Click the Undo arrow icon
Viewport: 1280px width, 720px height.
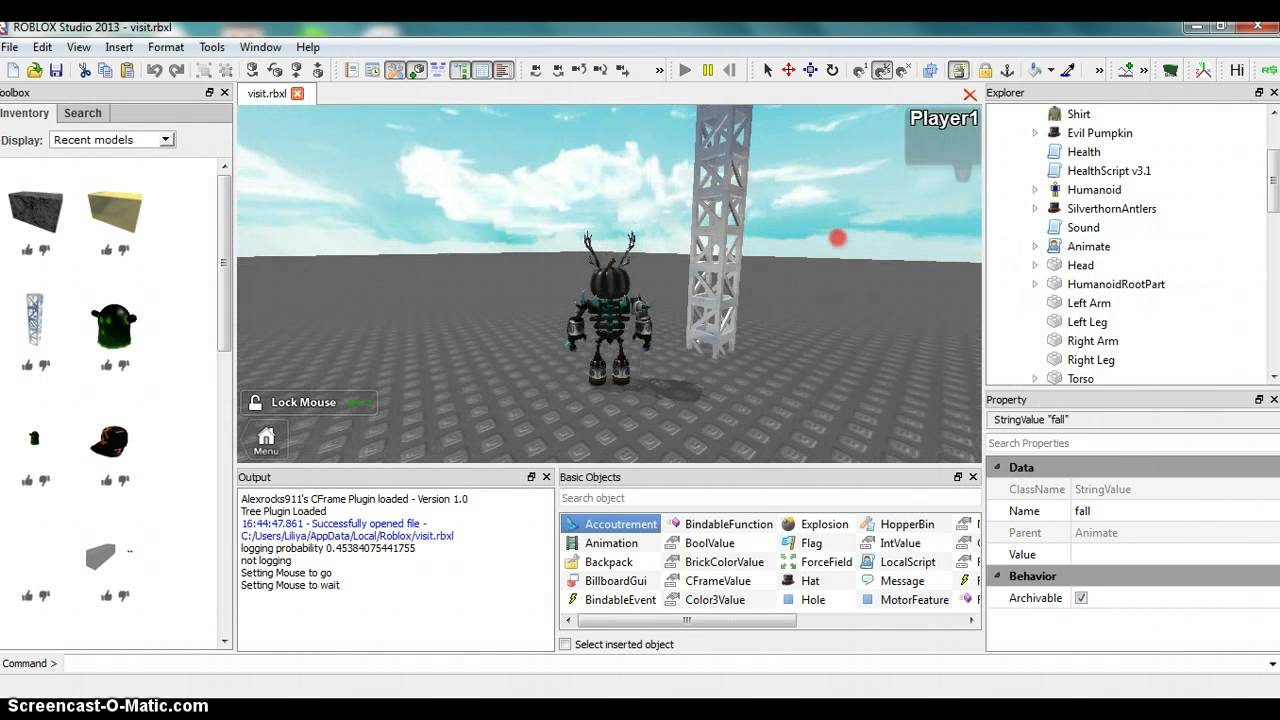tap(154, 70)
